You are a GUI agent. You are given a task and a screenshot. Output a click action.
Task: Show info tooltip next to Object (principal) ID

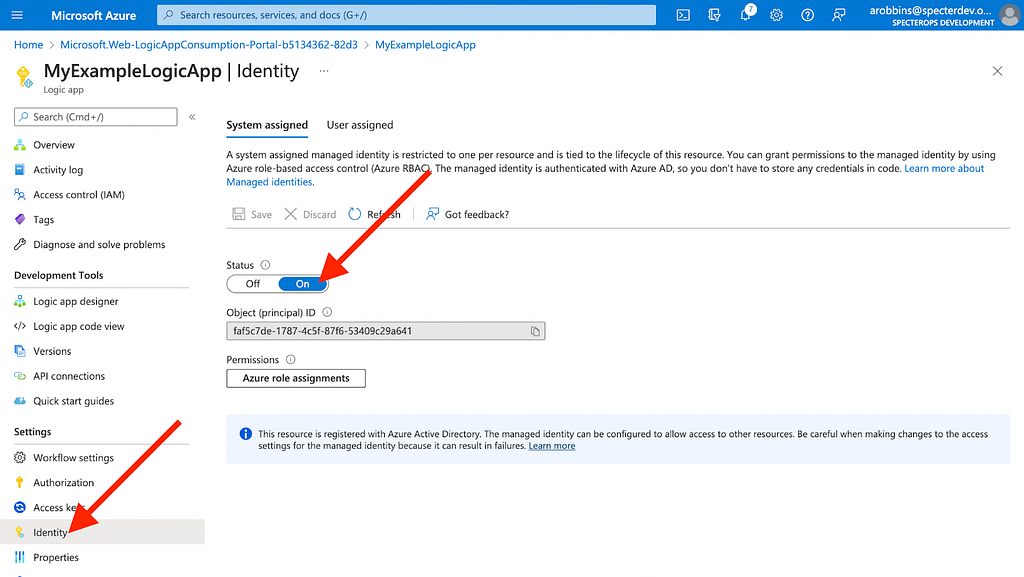[x=327, y=313]
